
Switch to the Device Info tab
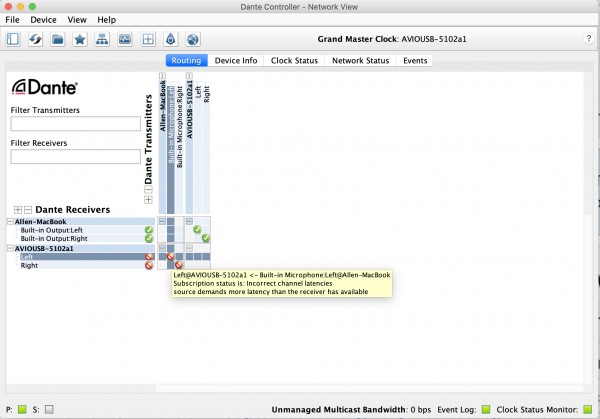(236, 60)
